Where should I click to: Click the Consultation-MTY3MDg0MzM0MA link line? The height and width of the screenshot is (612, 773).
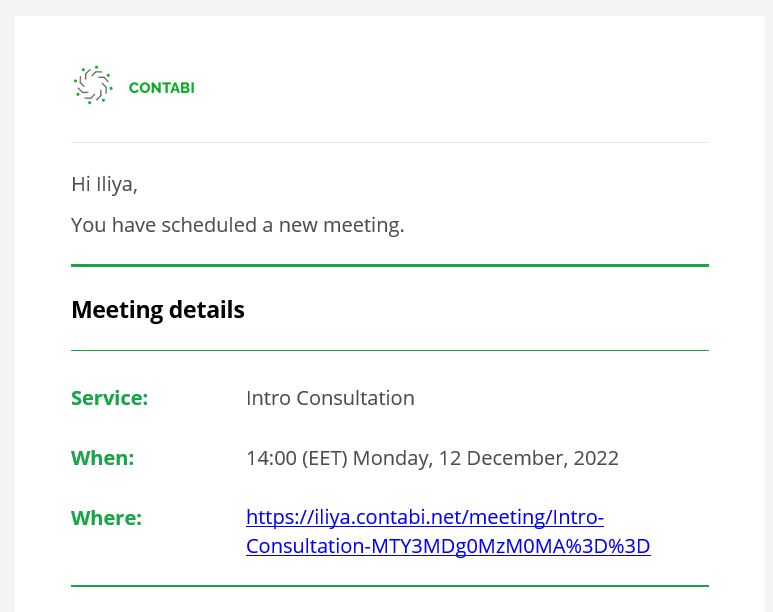(x=448, y=546)
